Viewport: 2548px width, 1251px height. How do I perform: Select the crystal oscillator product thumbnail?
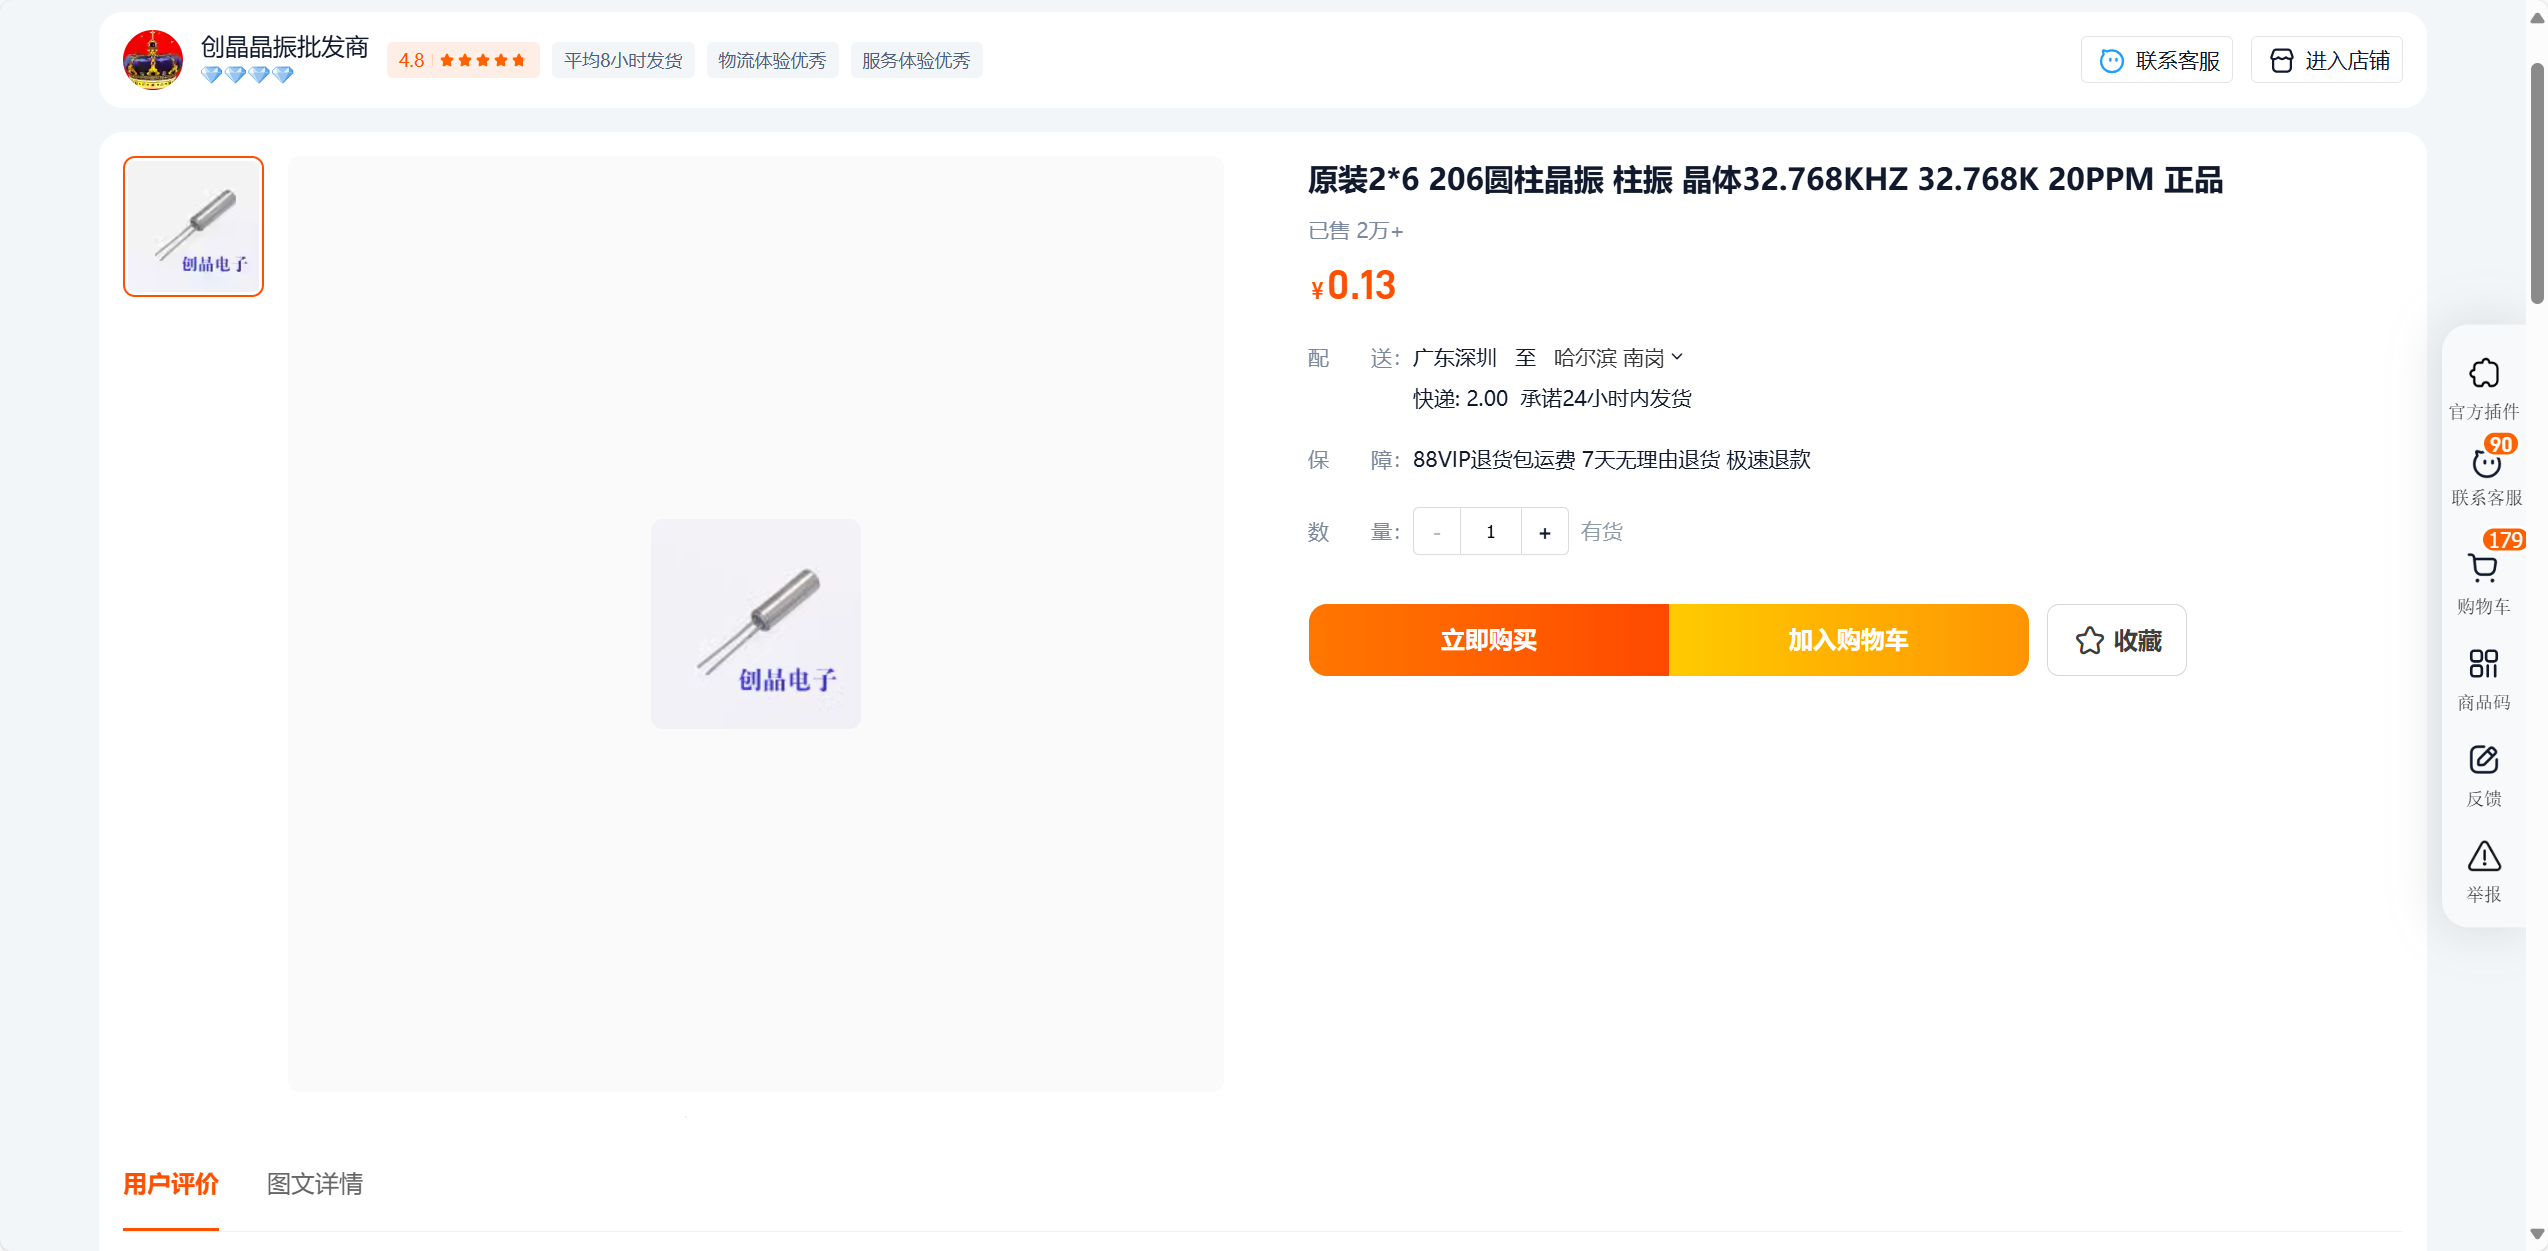pyautogui.click(x=193, y=226)
